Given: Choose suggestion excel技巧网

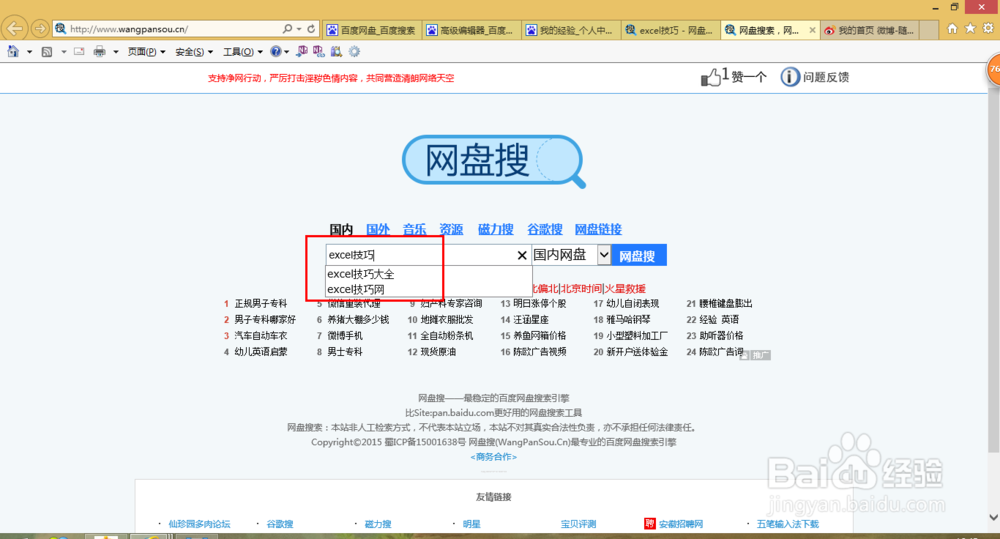Looking at the screenshot, I should (429, 289).
